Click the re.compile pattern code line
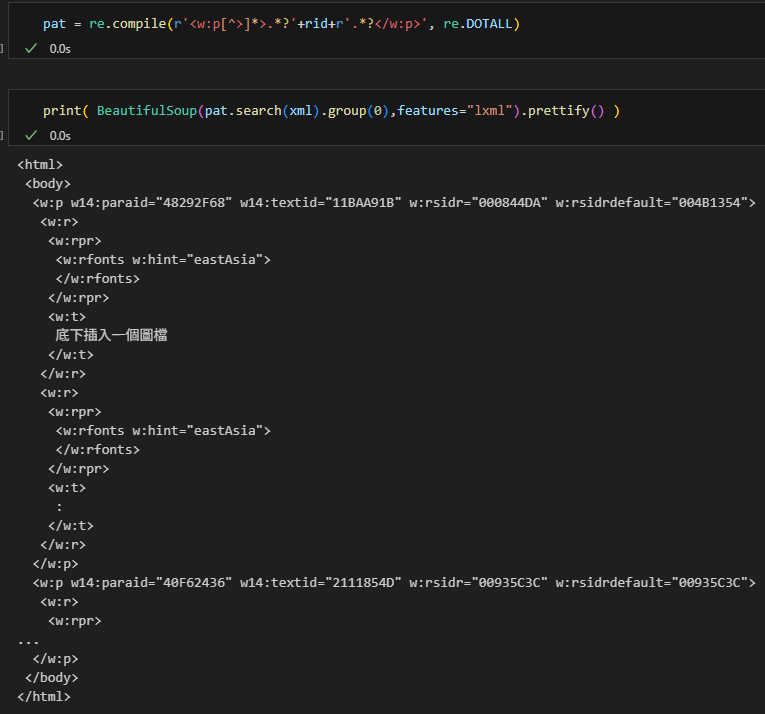This screenshot has height=714, width=765. pos(282,23)
